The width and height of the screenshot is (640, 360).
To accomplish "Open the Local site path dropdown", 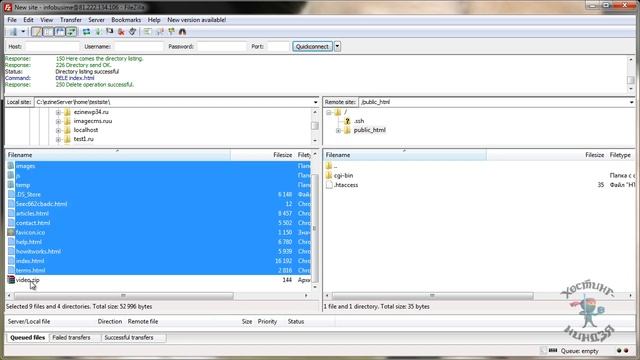I will tap(316, 102).
